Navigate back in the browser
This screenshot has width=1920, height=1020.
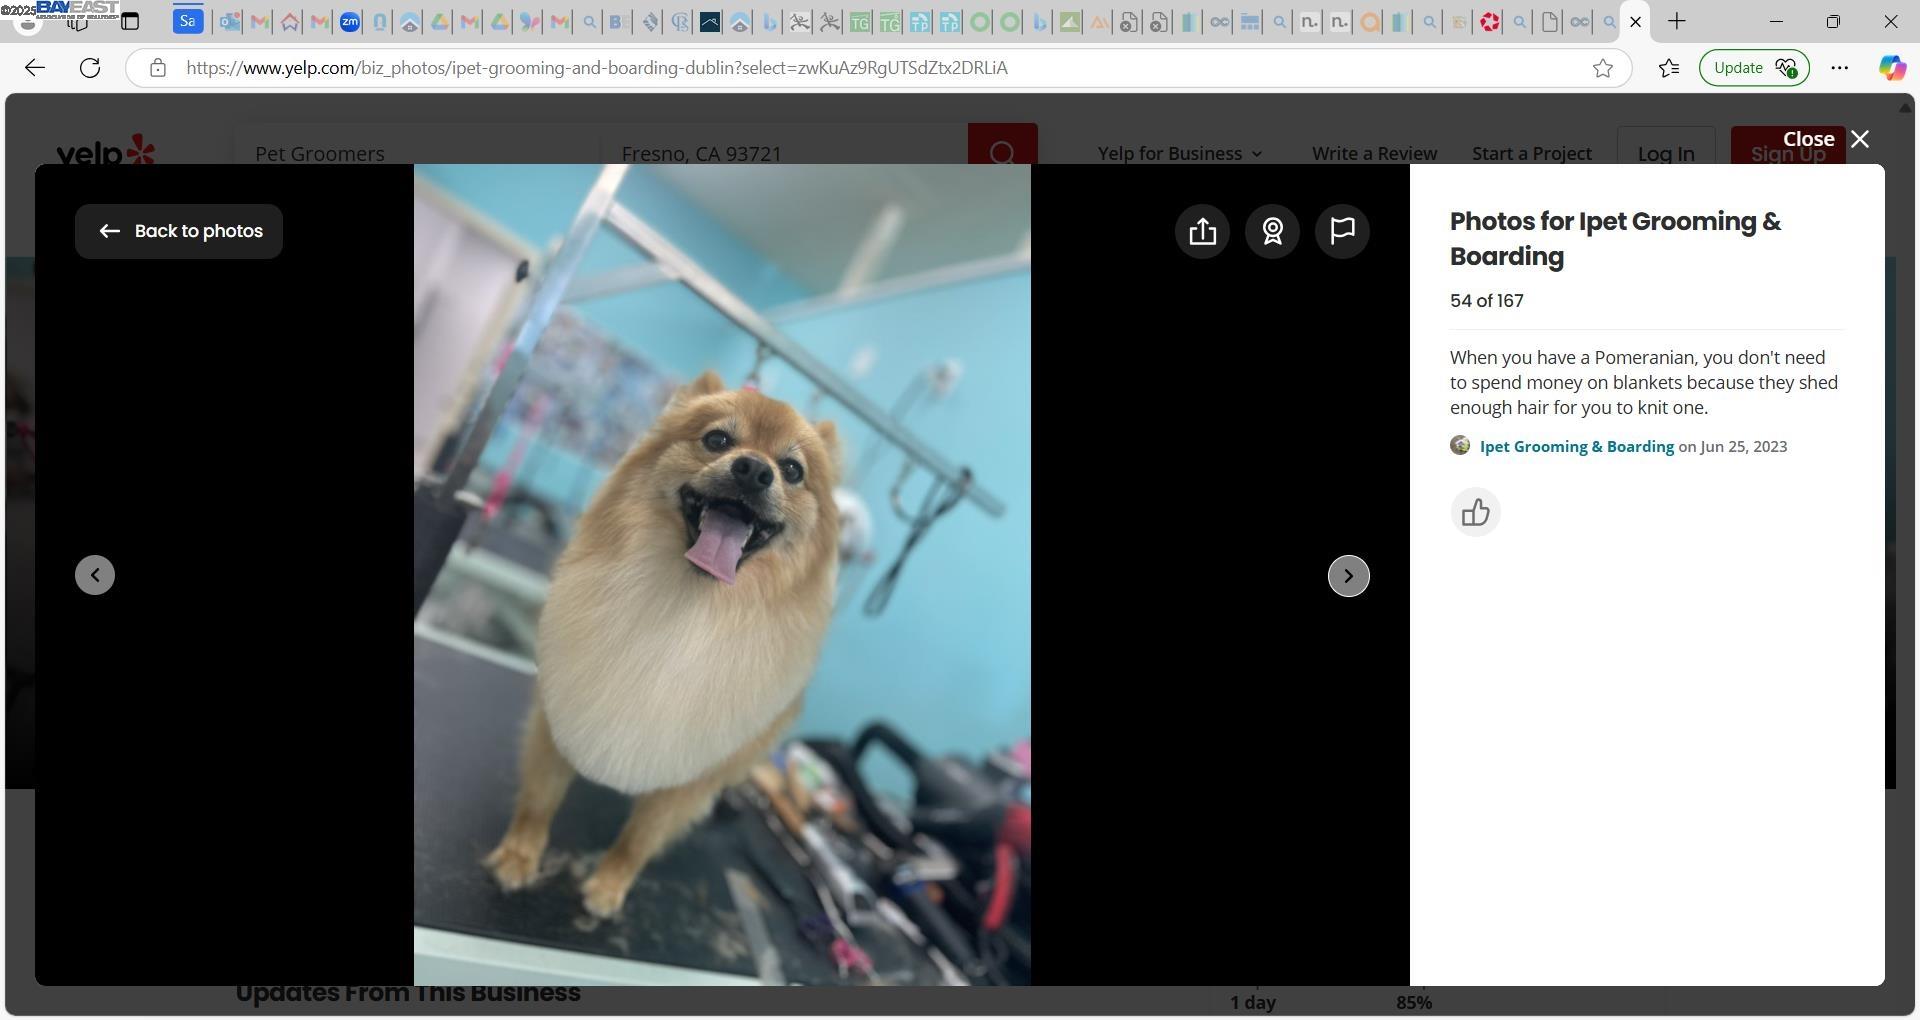click(x=35, y=68)
